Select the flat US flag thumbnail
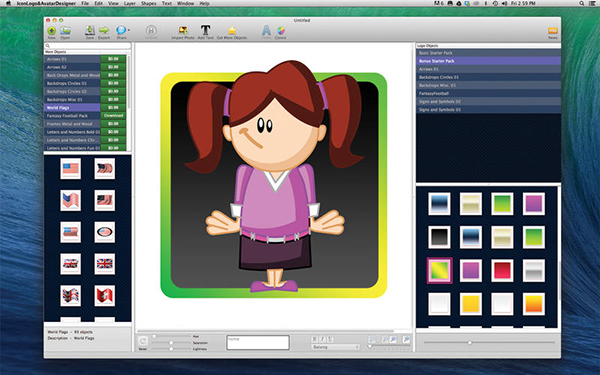The image size is (600, 375). pos(70,168)
